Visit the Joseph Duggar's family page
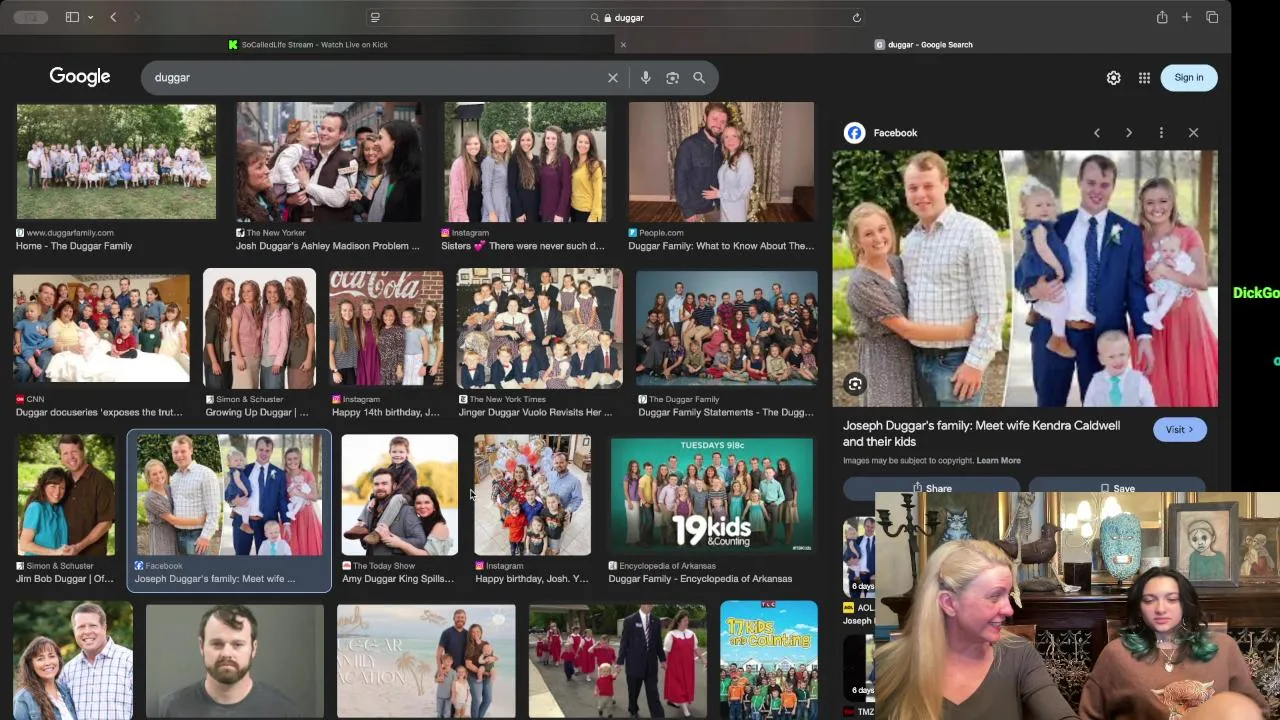Viewport: 1280px width, 720px height. coord(1179,429)
